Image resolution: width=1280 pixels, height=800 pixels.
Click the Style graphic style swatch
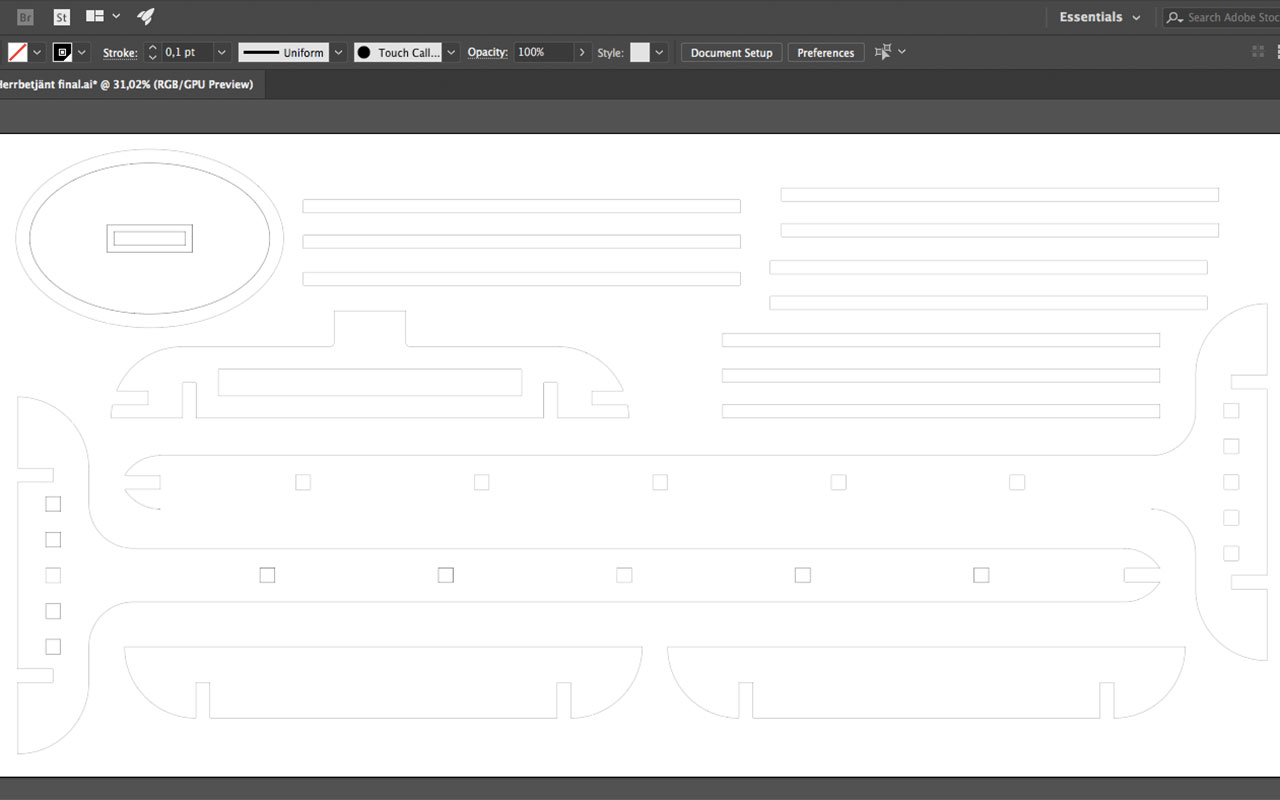(640, 52)
